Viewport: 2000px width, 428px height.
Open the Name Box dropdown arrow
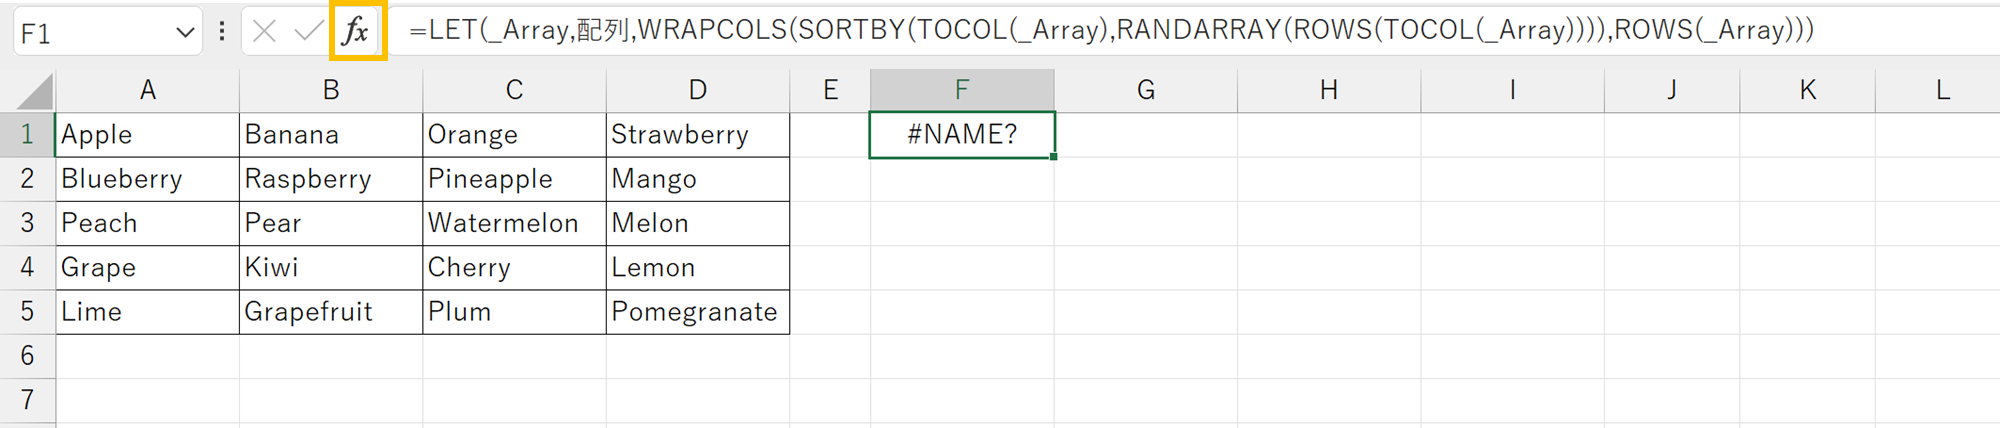(x=185, y=32)
